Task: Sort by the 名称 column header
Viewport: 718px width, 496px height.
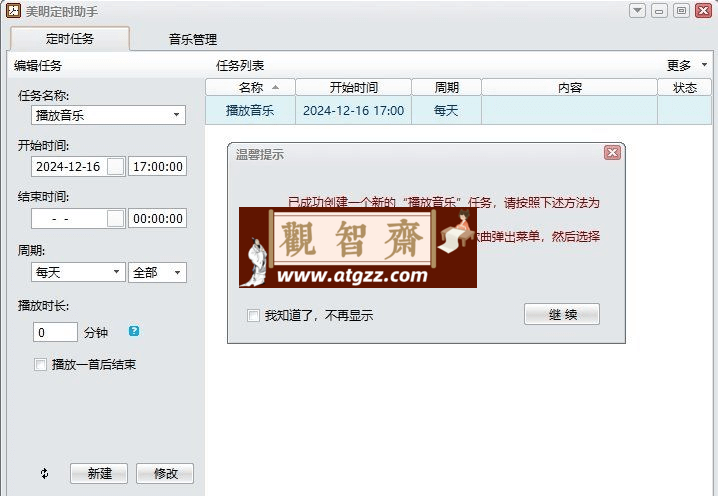Action: (x=250, y=87)
